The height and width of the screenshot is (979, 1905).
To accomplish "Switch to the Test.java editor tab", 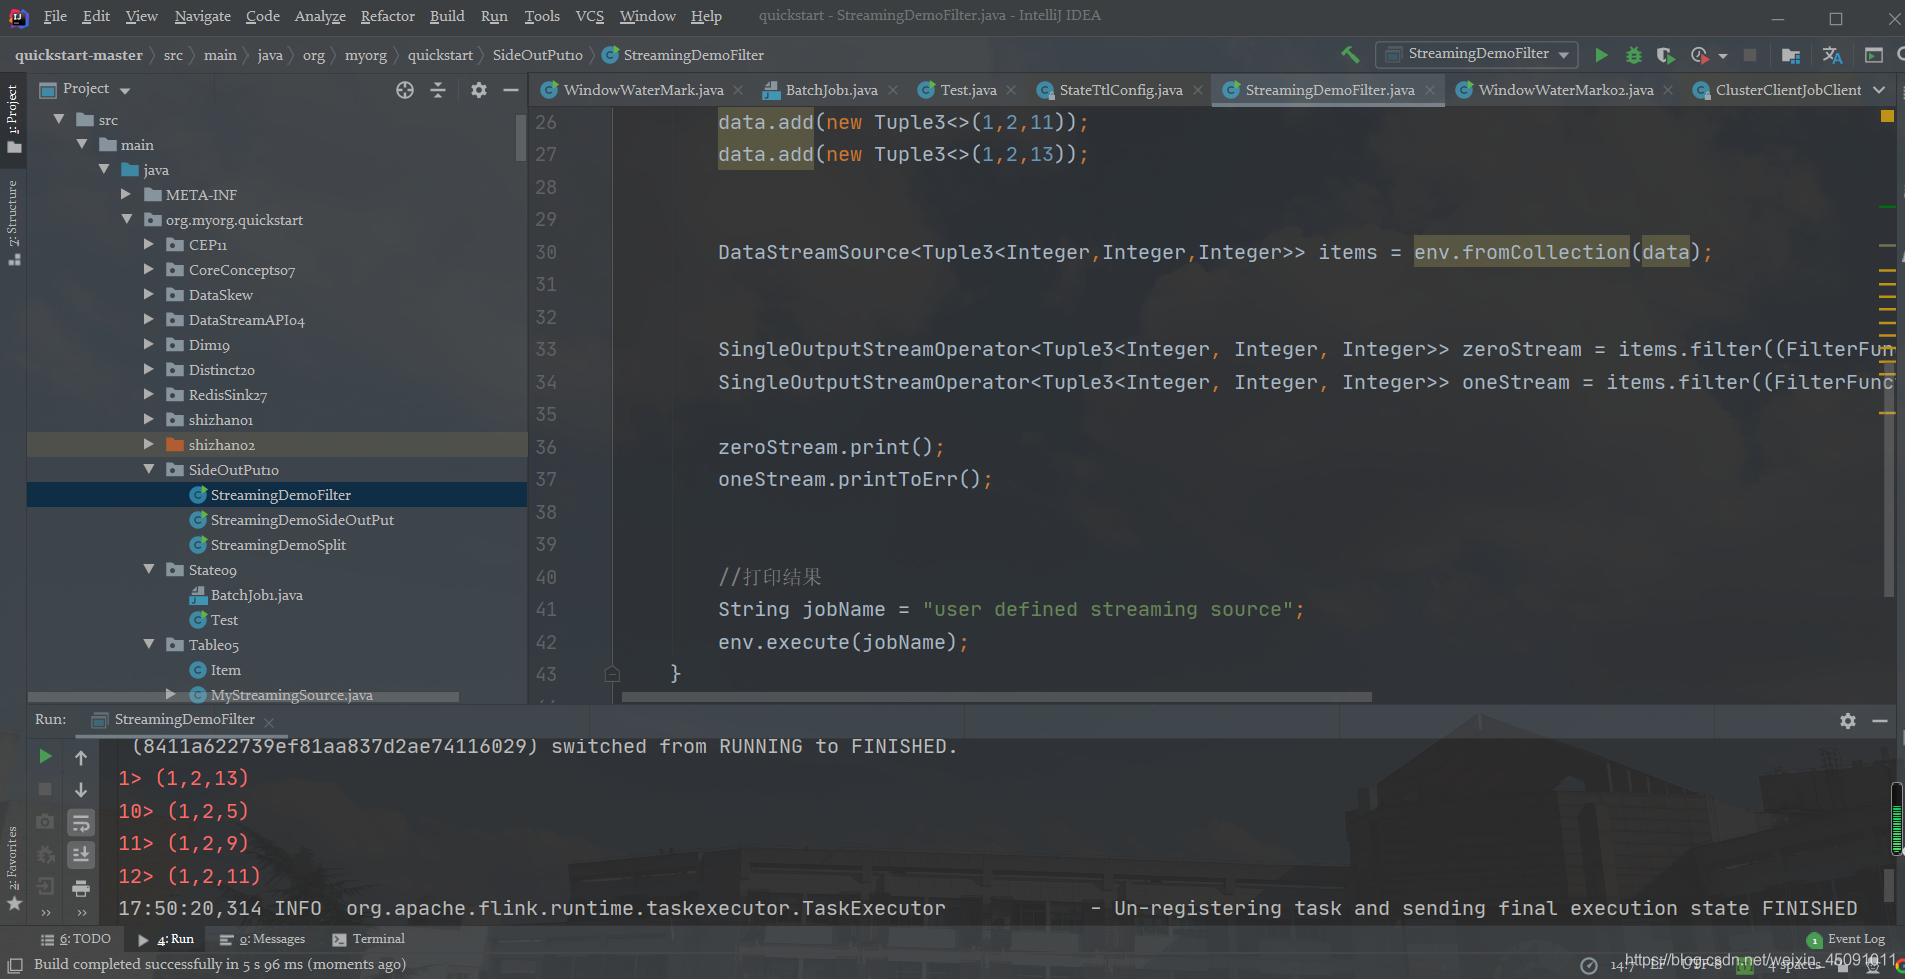I will coord(968,90).
